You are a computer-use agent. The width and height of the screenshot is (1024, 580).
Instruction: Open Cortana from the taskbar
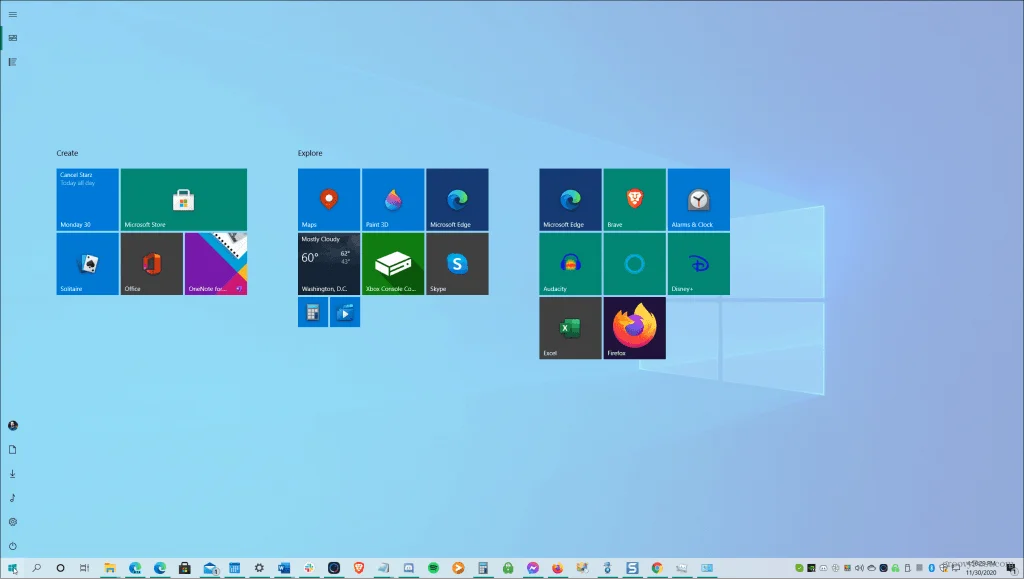click(60, 568)
